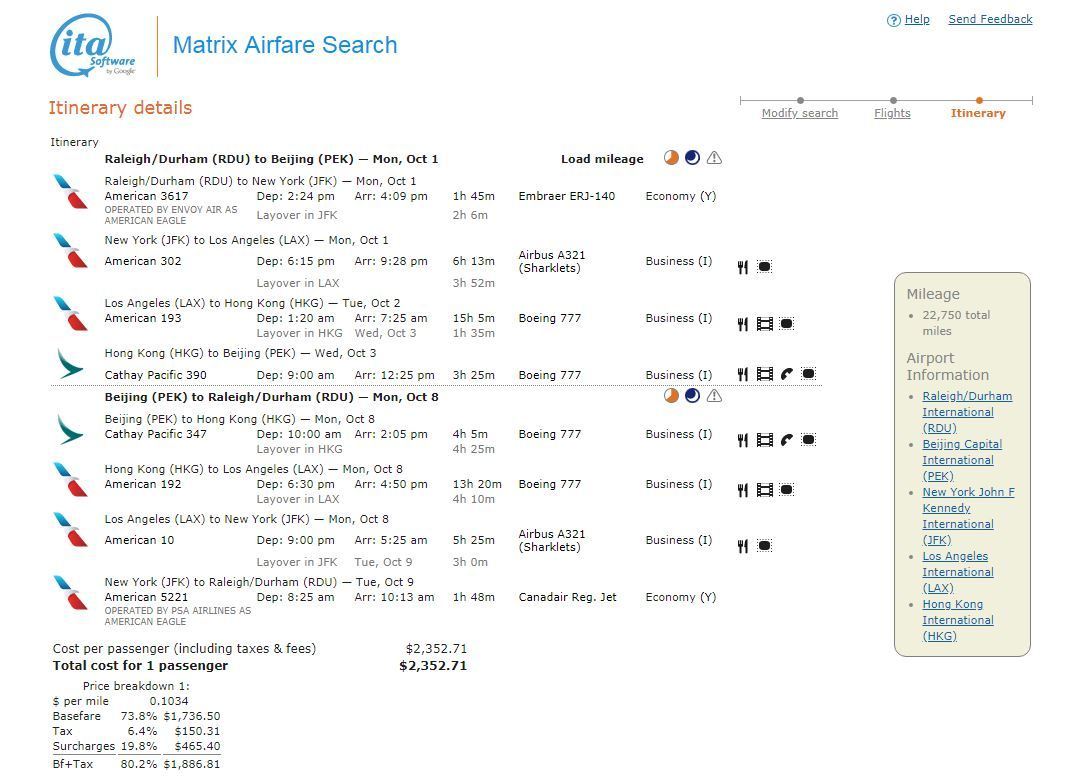Open the Help link
The width and height of the screenshot is (1074, 777).
pos(917,19)
